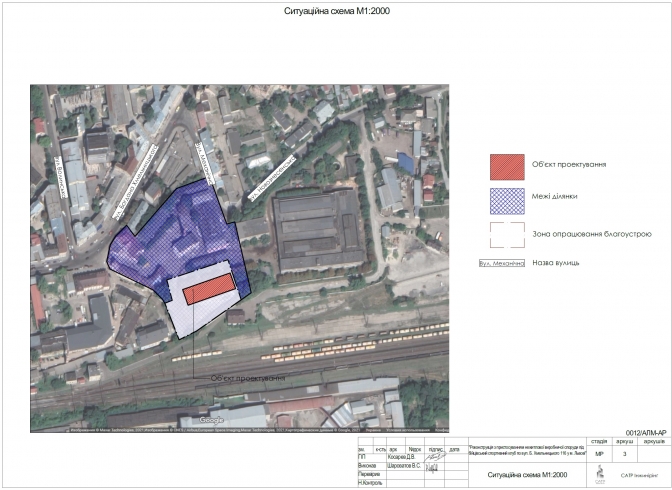
Task: Click the 'Об'єкт проектування' callout label on map
Action: (246, 379)
